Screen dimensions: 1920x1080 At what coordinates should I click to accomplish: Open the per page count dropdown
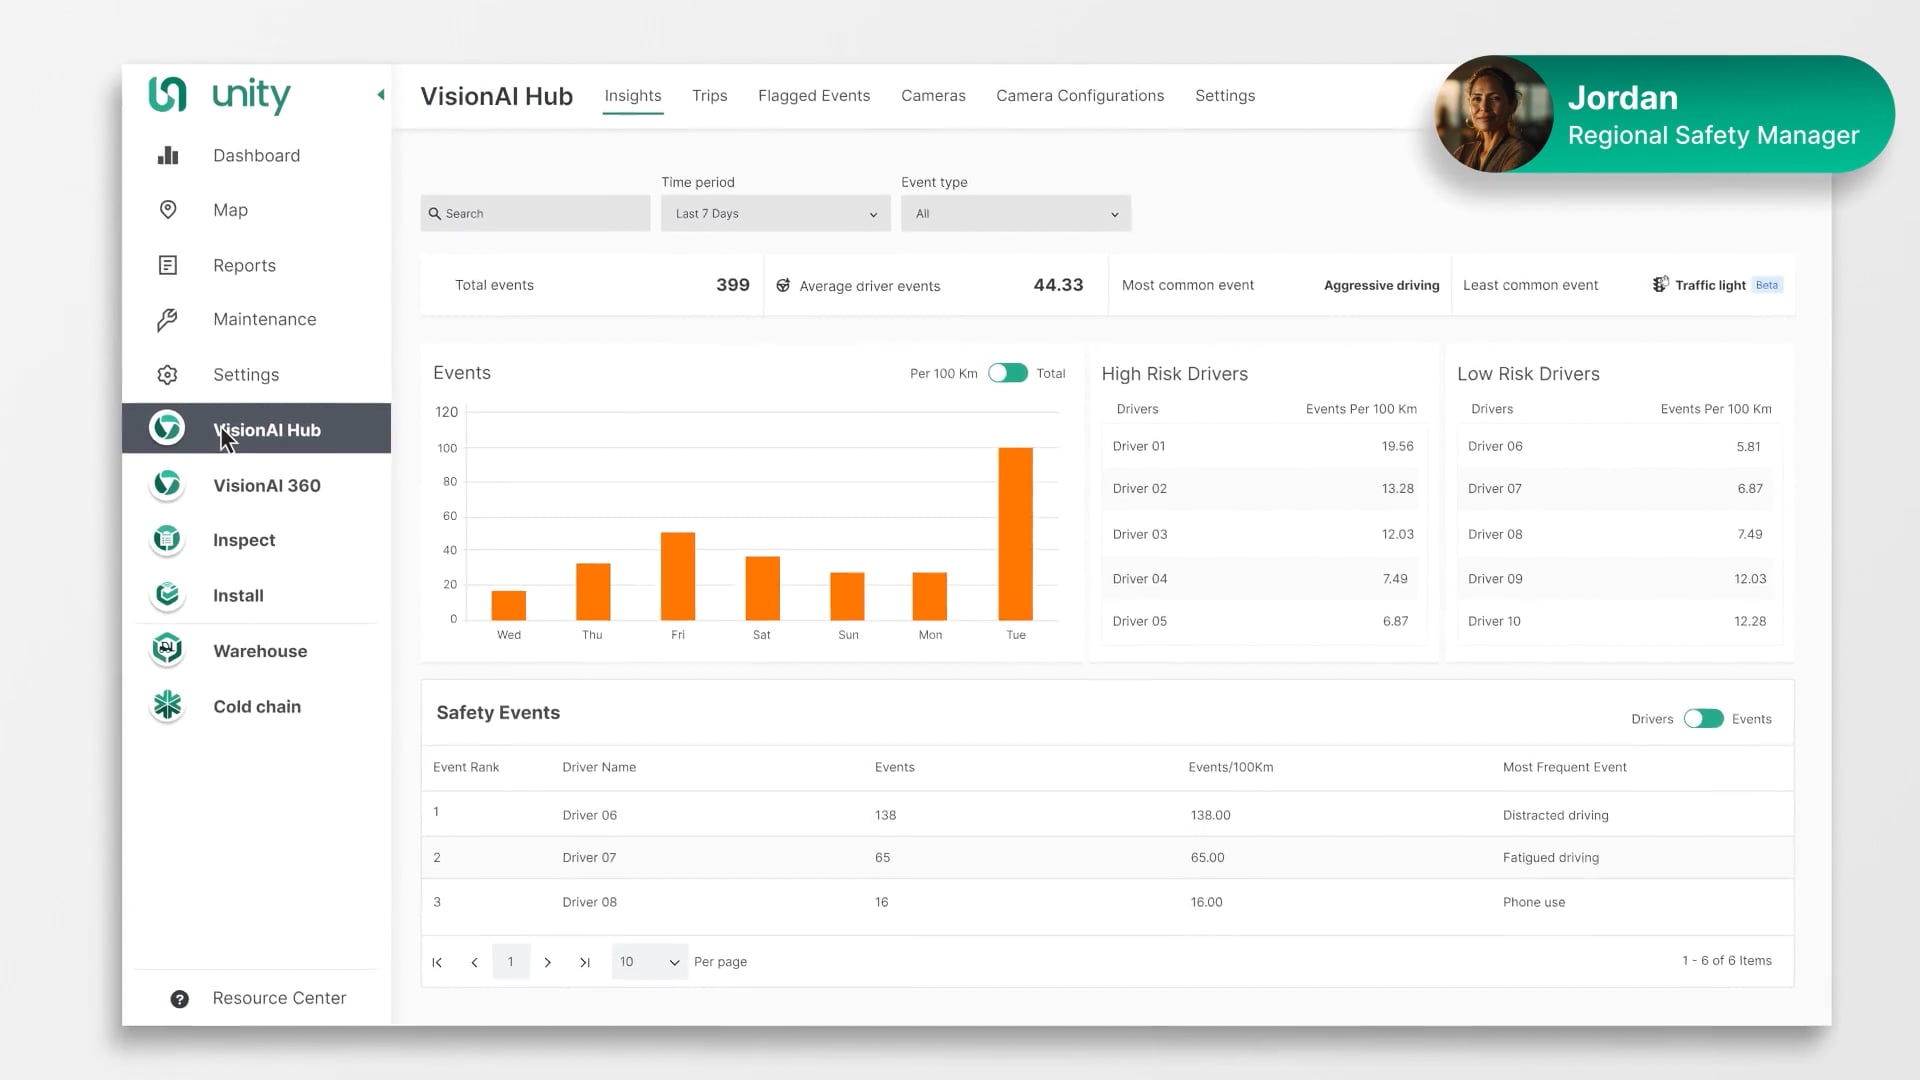[x=649, y=962]
